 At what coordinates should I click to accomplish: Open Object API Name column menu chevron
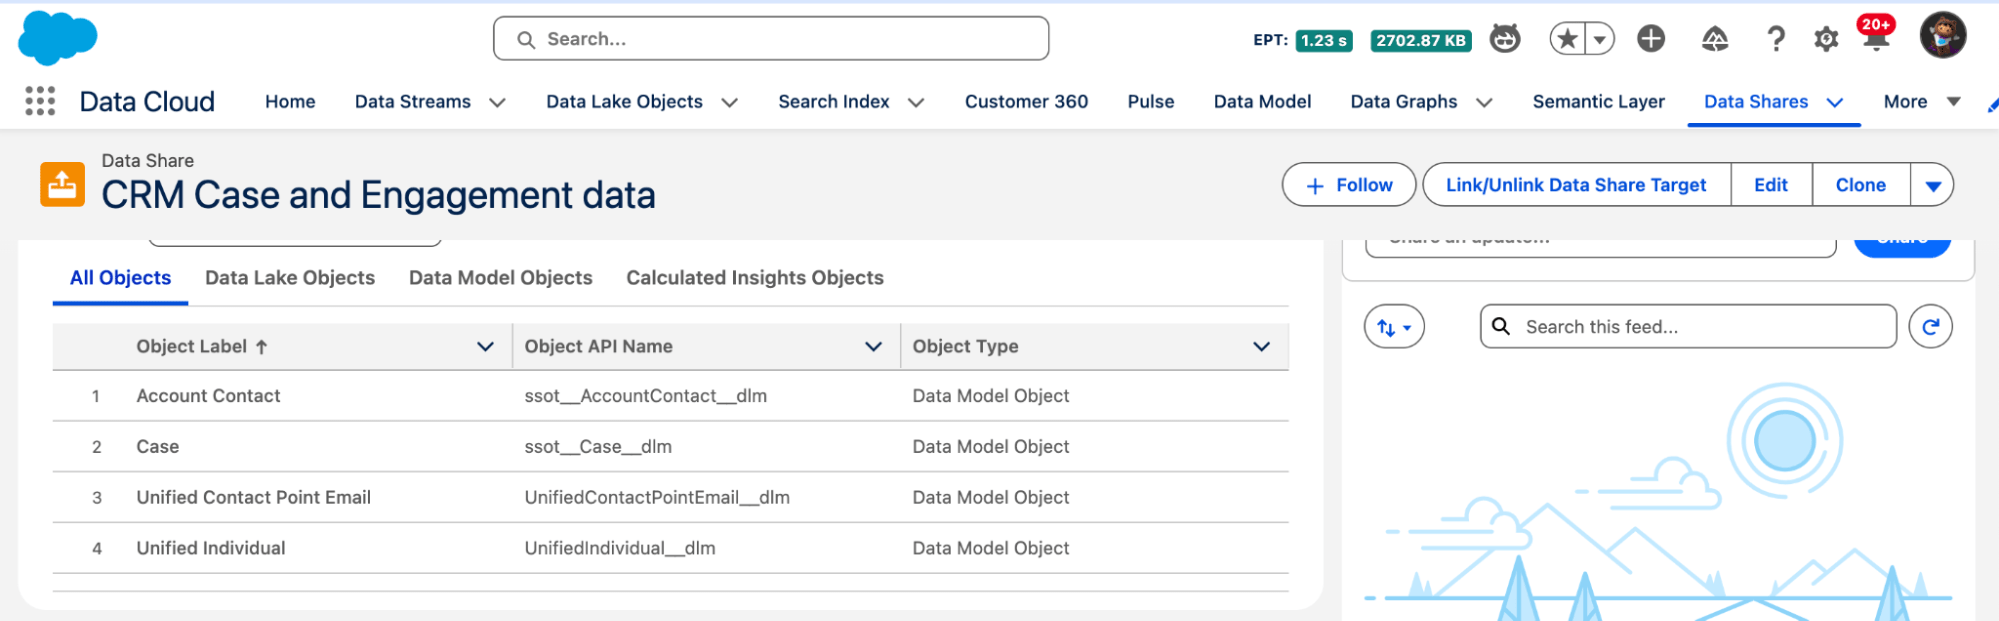(x=873, y=346)
